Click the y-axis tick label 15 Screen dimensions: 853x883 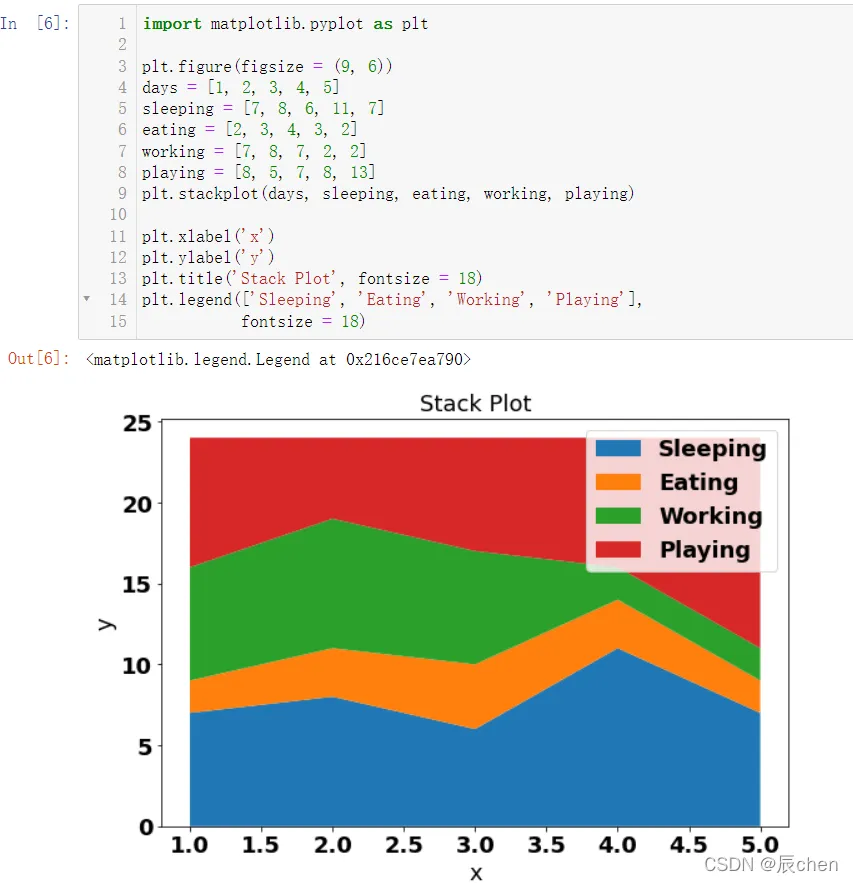coord(138,585)
